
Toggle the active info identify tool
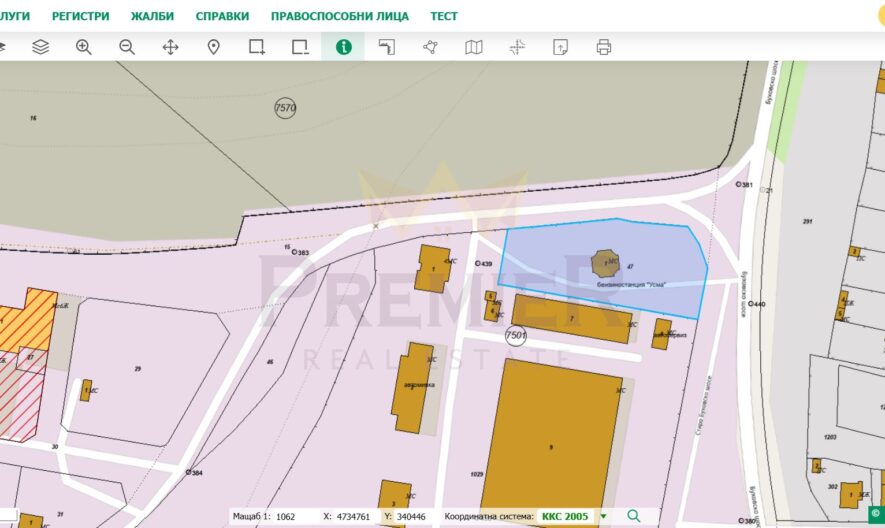tap(343, 47)
